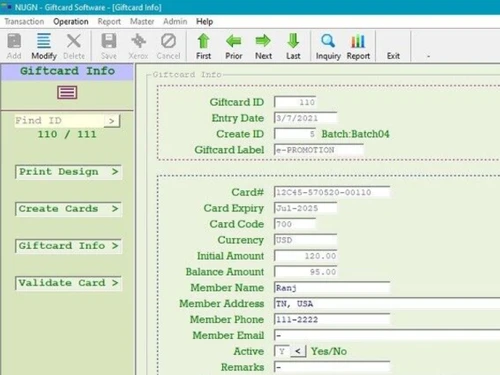The width and height of the screenshot is (500, 375).
Task: Click the Card# field
Action: click(x=332, y=192)
